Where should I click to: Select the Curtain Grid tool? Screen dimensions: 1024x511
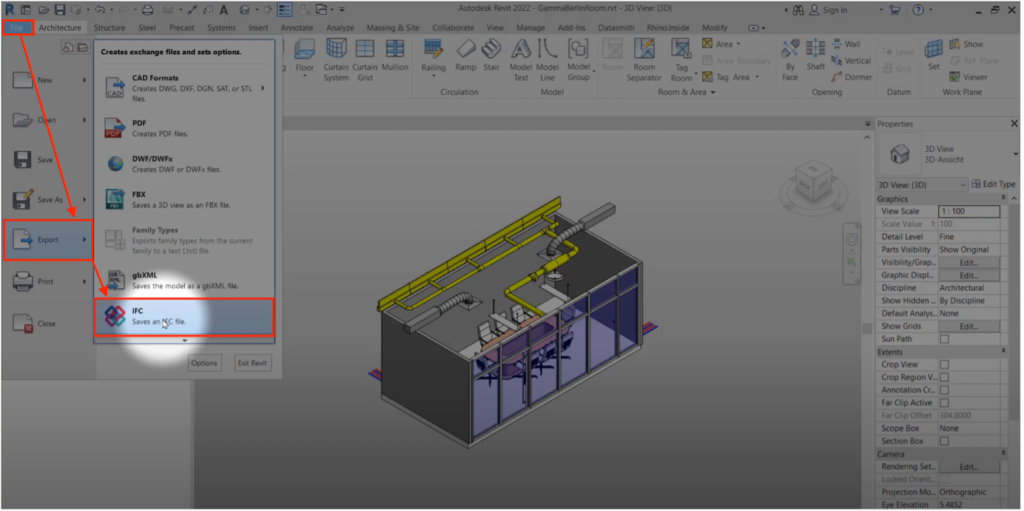click(x=364, y=59)
